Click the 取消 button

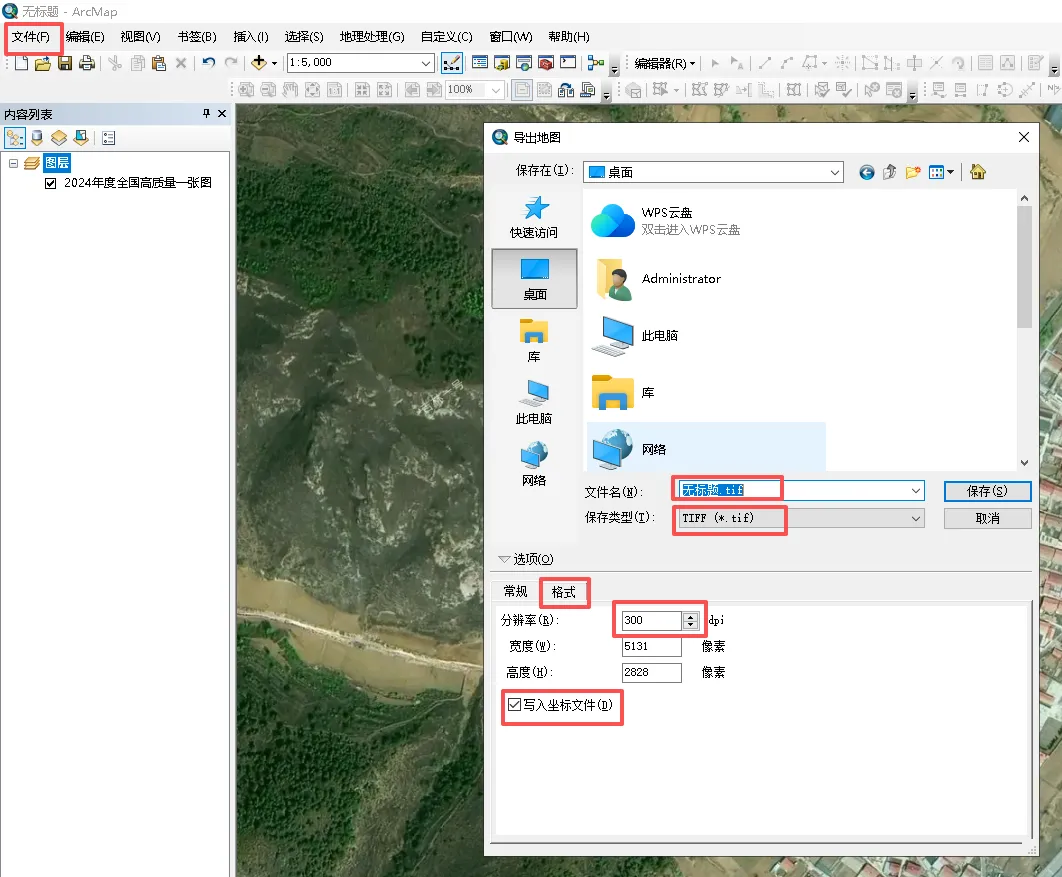click(x=987, y=518)
